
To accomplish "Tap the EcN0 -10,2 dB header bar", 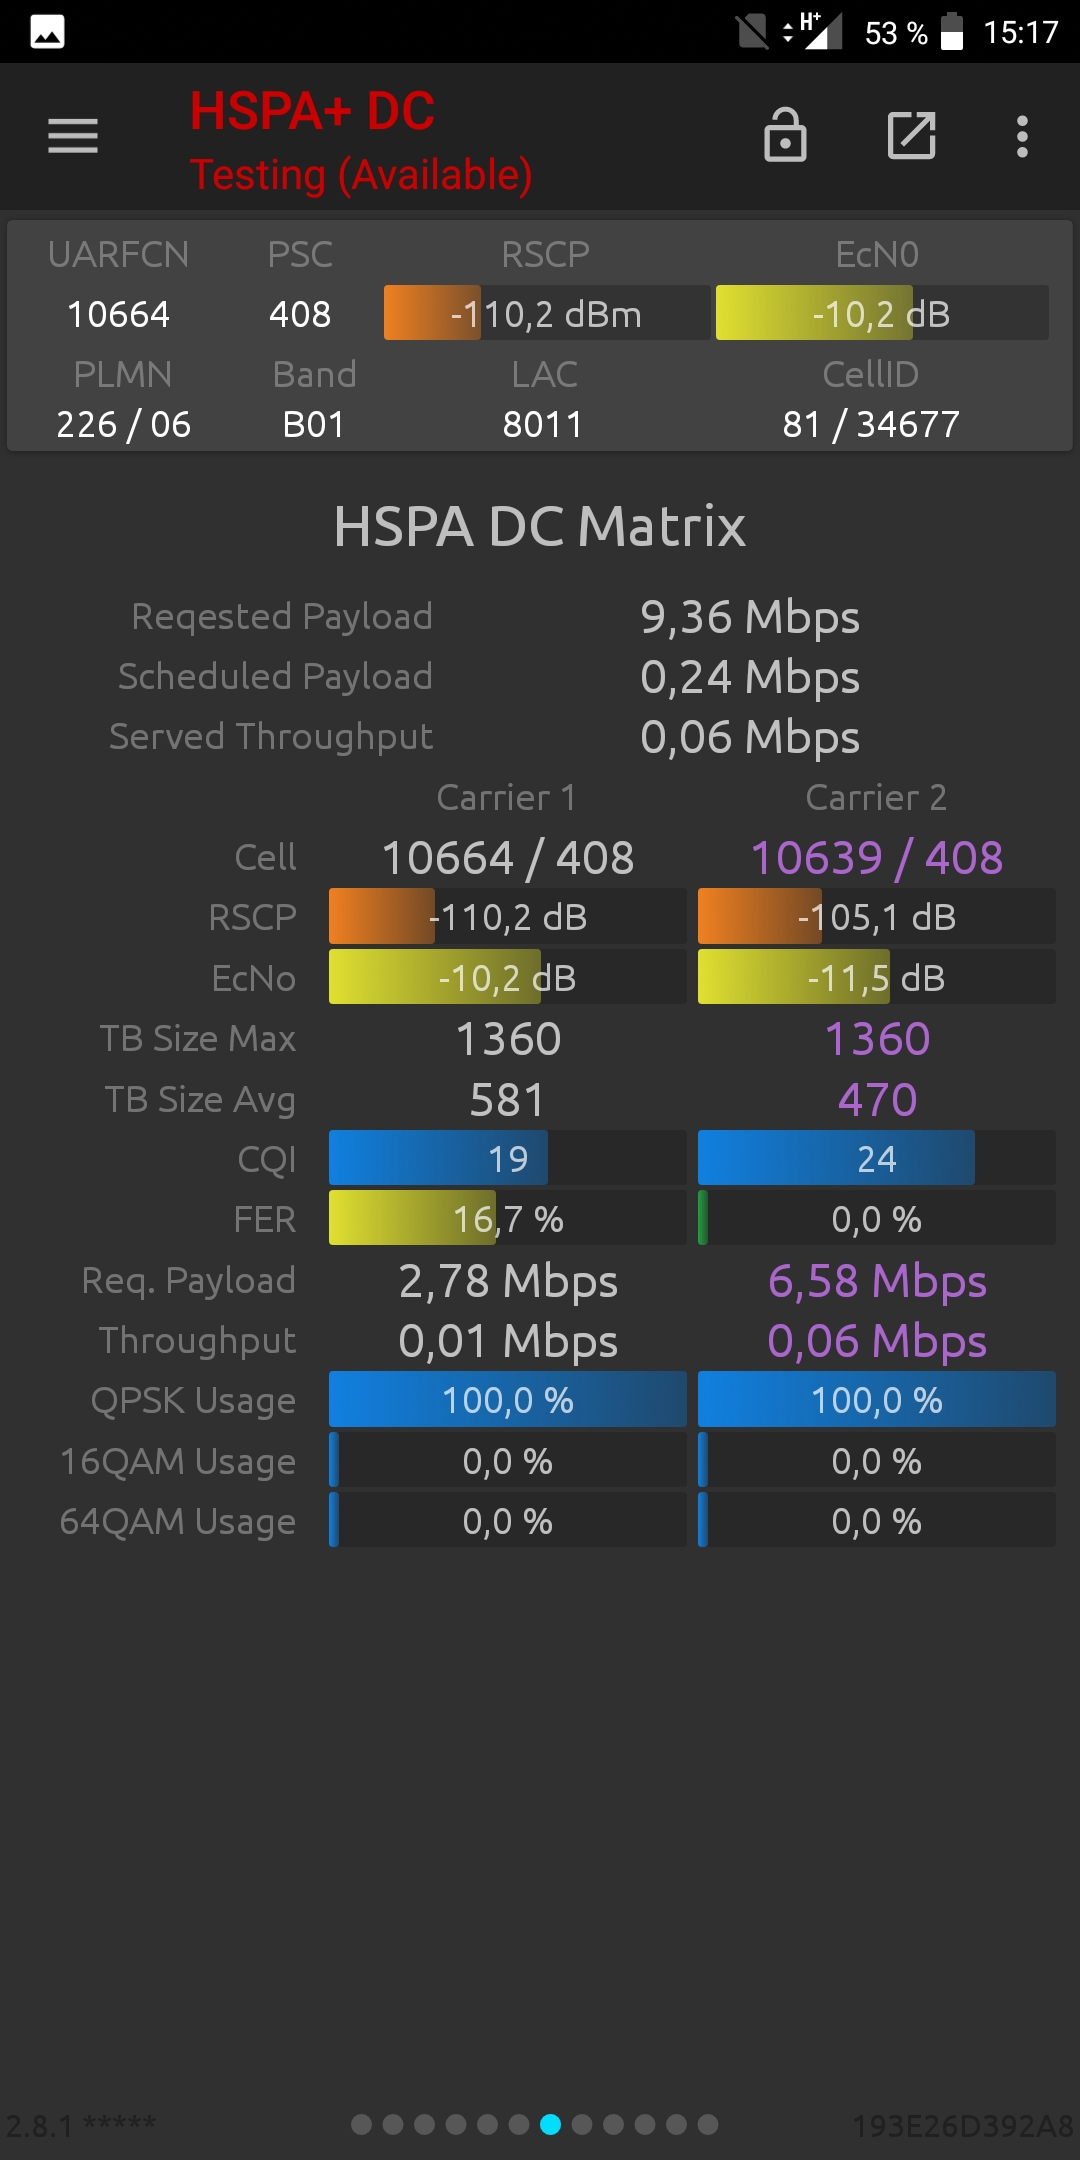I will 882,313.
